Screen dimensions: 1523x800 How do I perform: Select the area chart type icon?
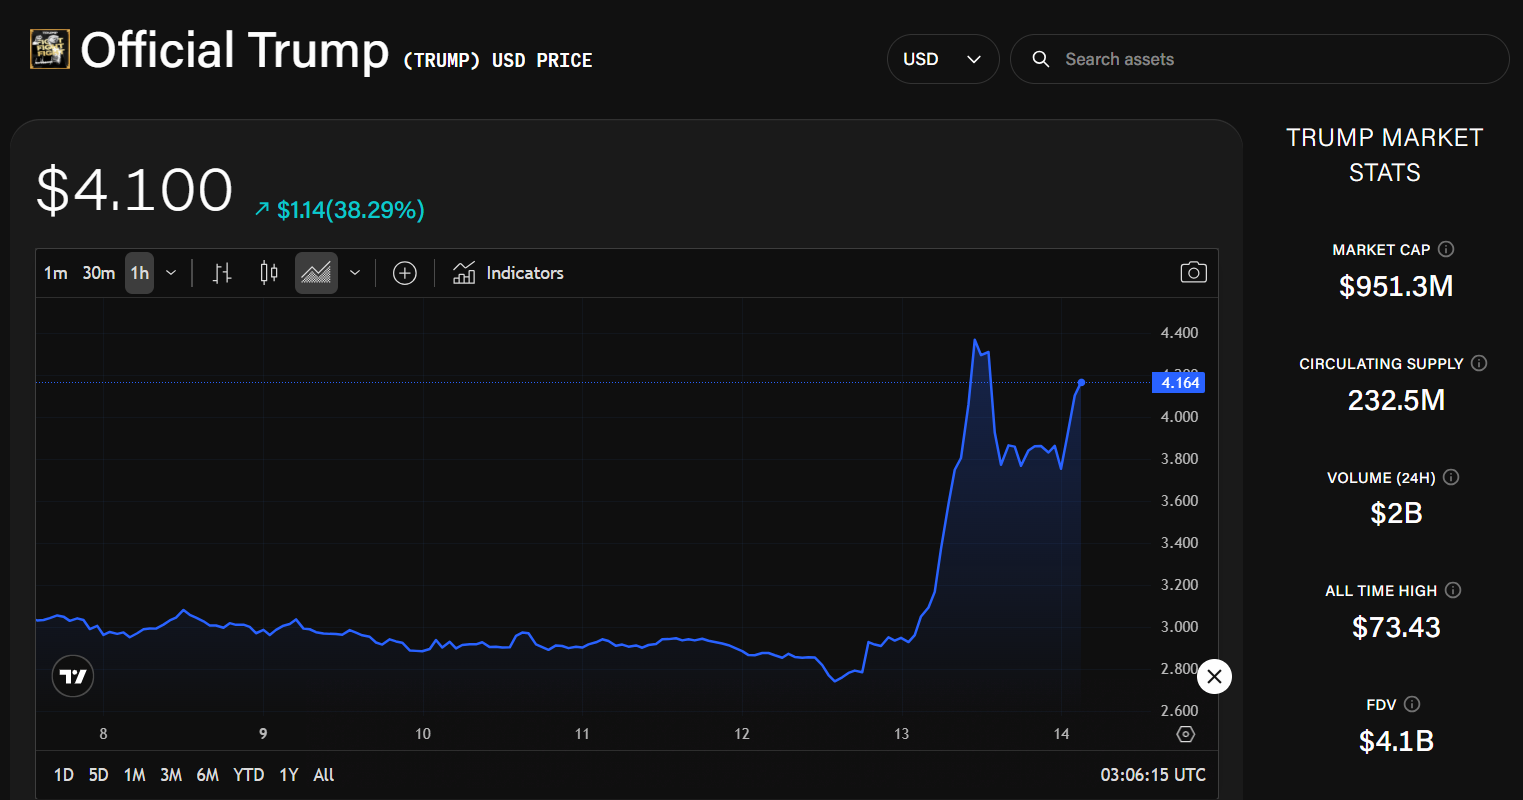316,273
